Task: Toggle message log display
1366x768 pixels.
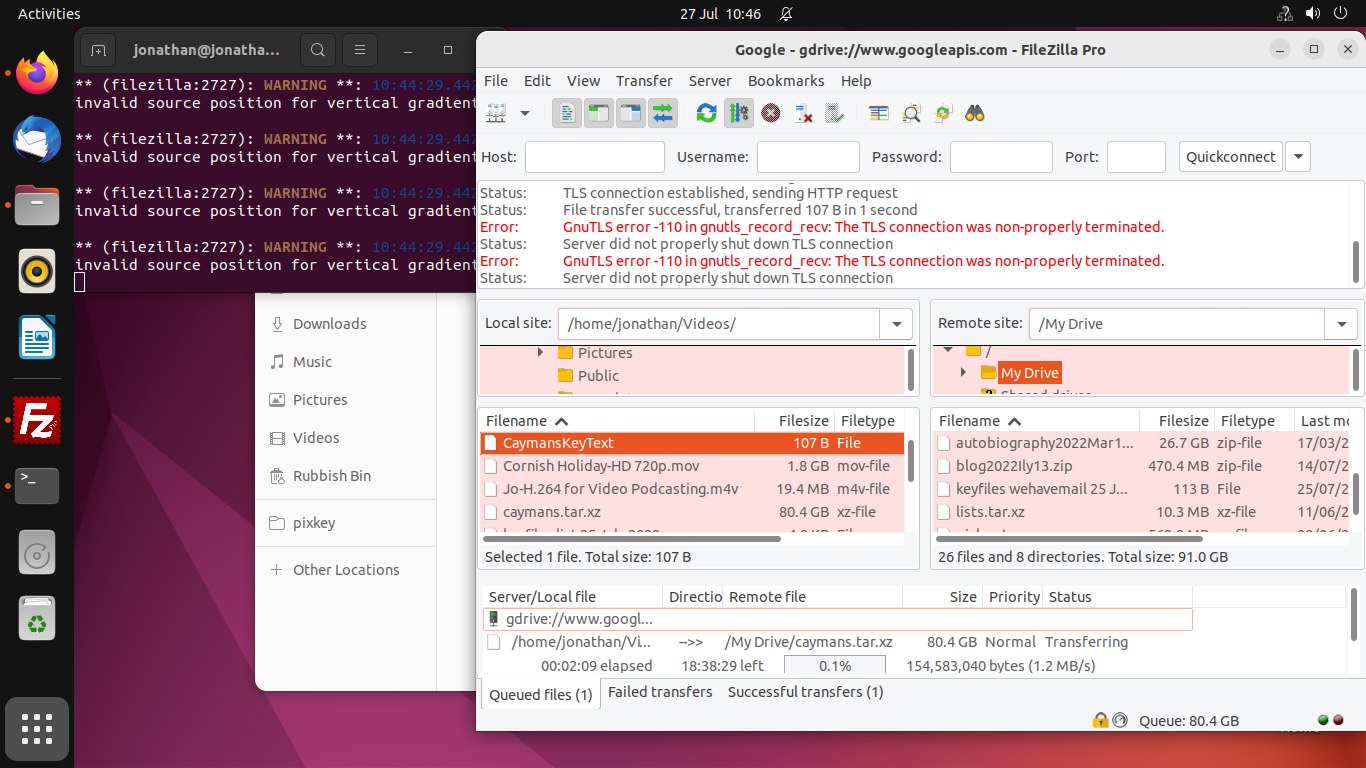Action: [566, 113]
